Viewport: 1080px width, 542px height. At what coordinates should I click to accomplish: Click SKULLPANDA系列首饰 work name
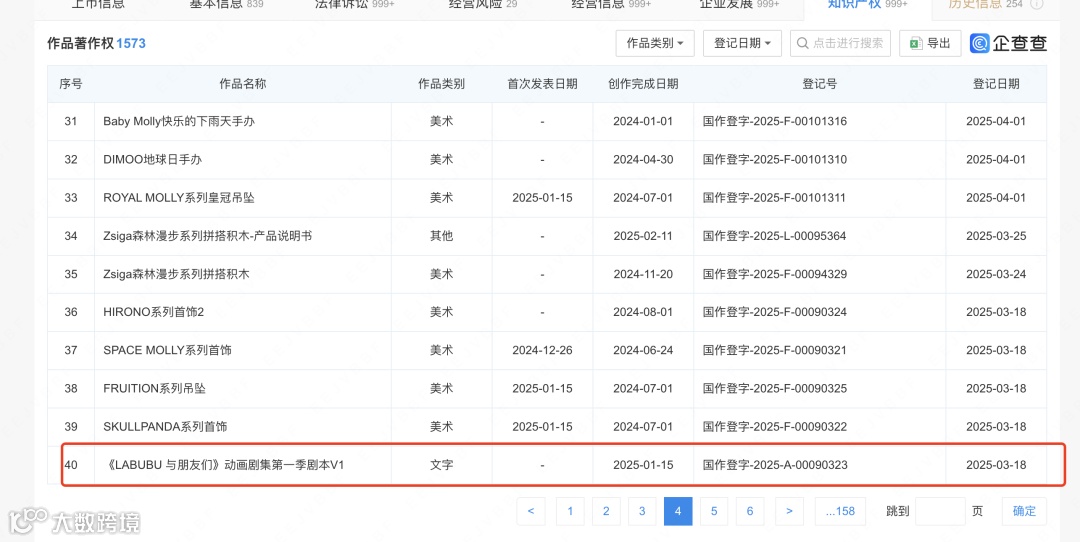[165, 426]
